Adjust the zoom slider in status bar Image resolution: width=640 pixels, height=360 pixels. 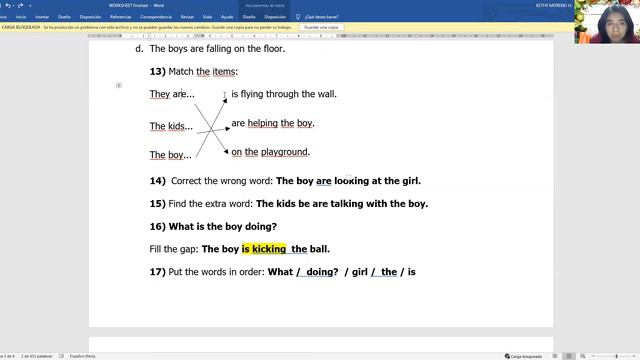point(616,356)
